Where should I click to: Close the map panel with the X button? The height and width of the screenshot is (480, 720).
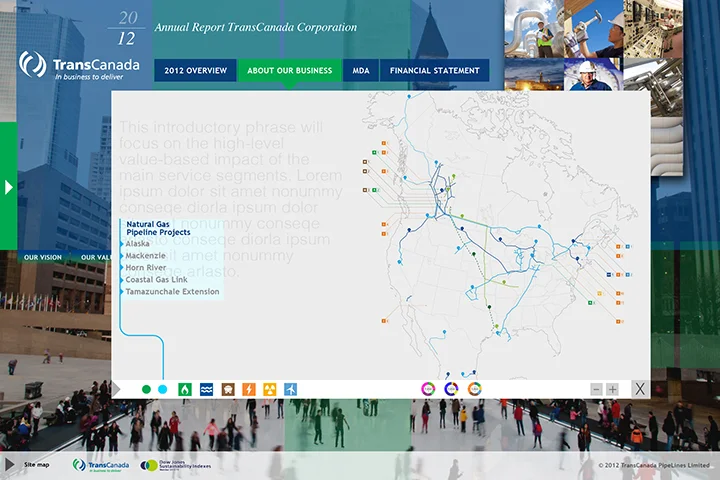tap(640, 389)
